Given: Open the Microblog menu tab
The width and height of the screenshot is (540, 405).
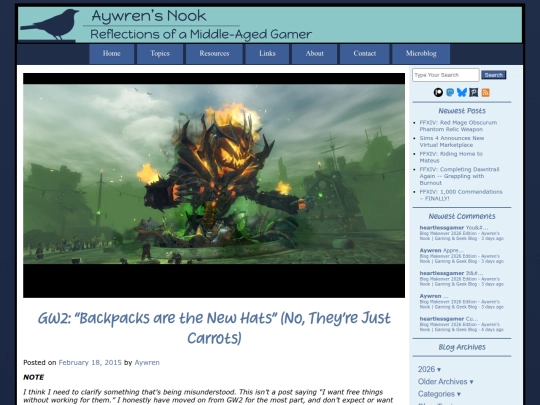Looking at the screenshot, I should pos(421,54).
